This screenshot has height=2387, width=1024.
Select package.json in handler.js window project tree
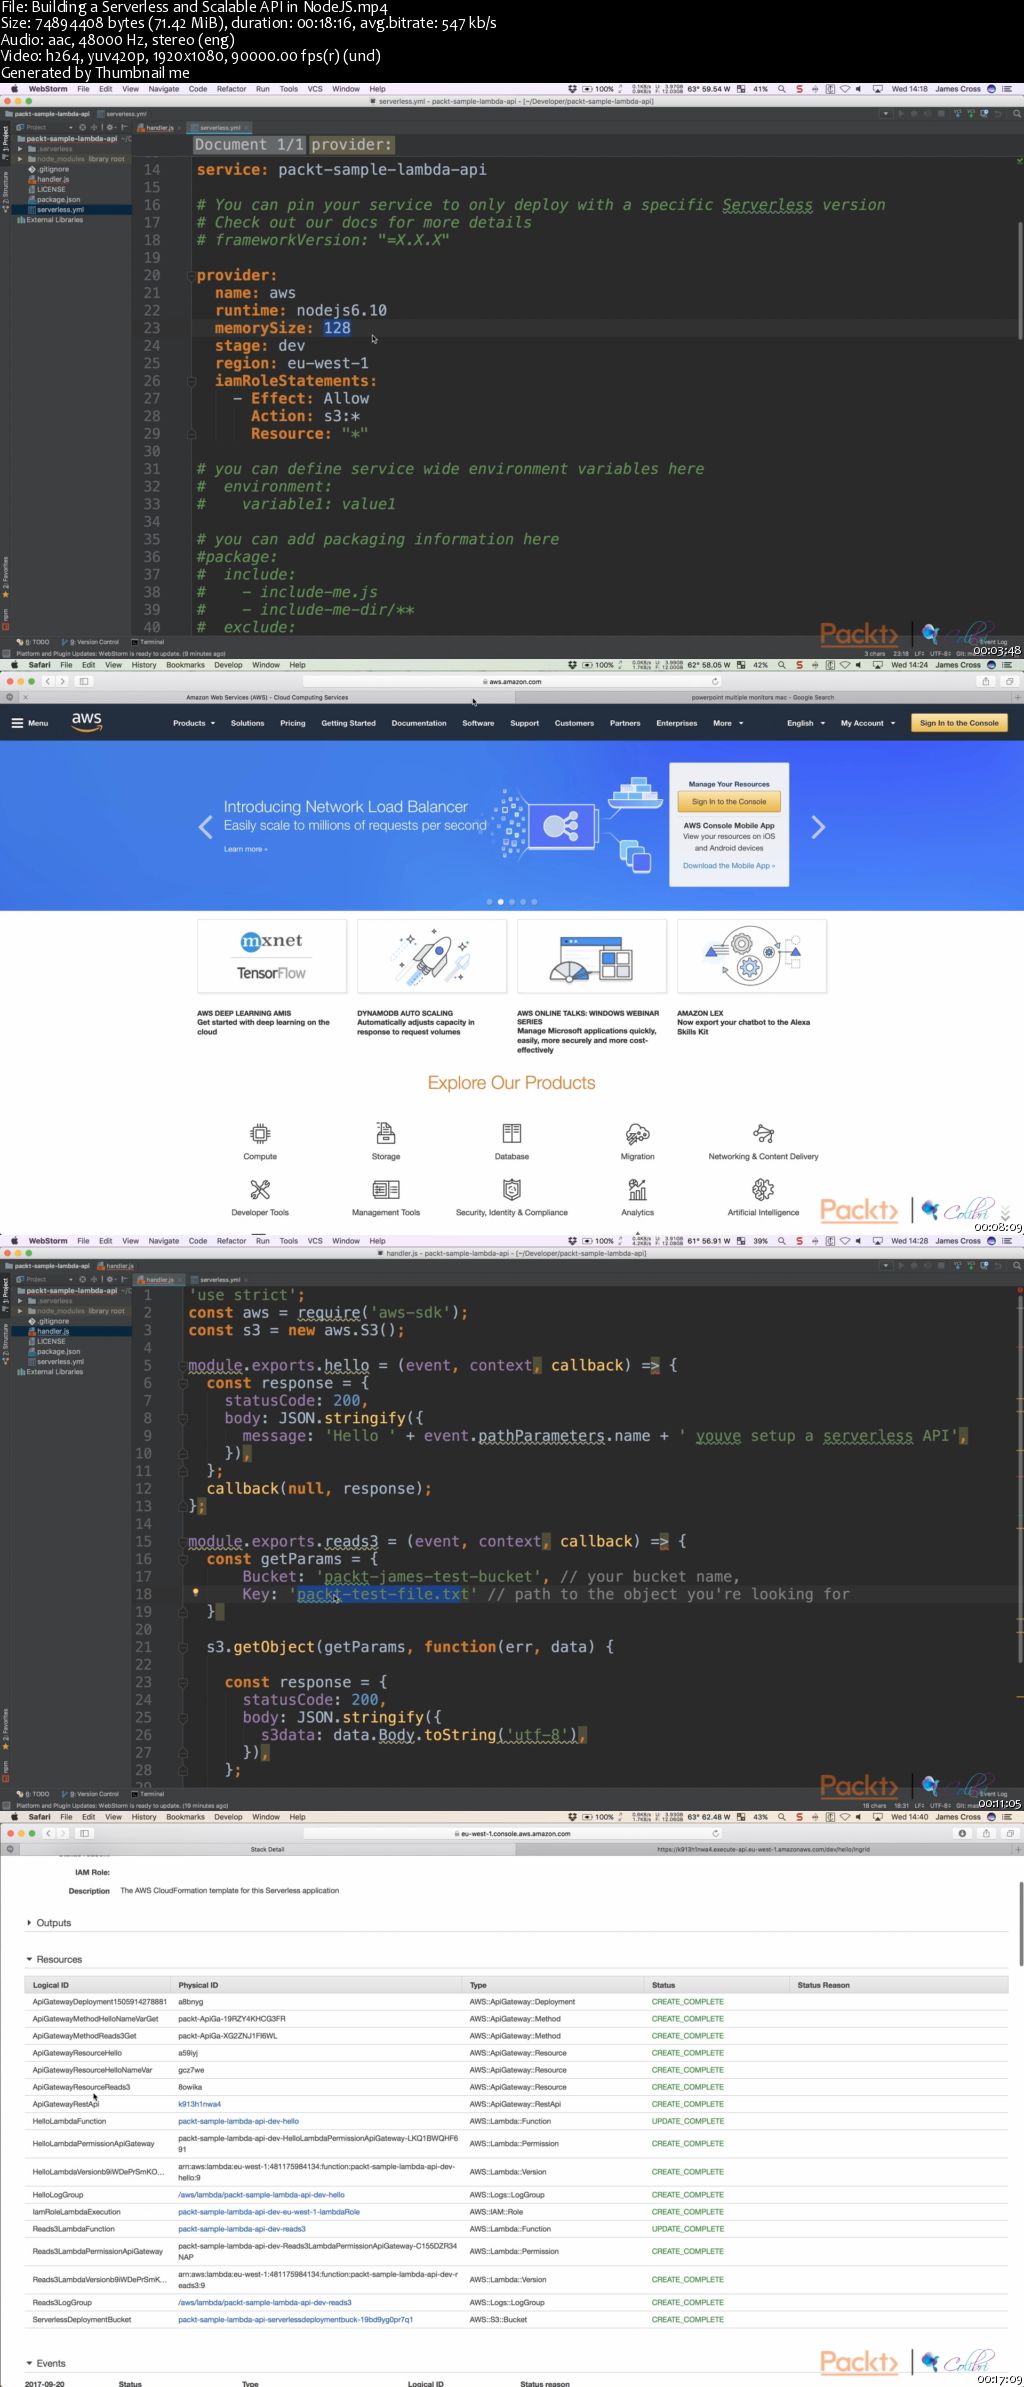click(x=58, y=1351)
